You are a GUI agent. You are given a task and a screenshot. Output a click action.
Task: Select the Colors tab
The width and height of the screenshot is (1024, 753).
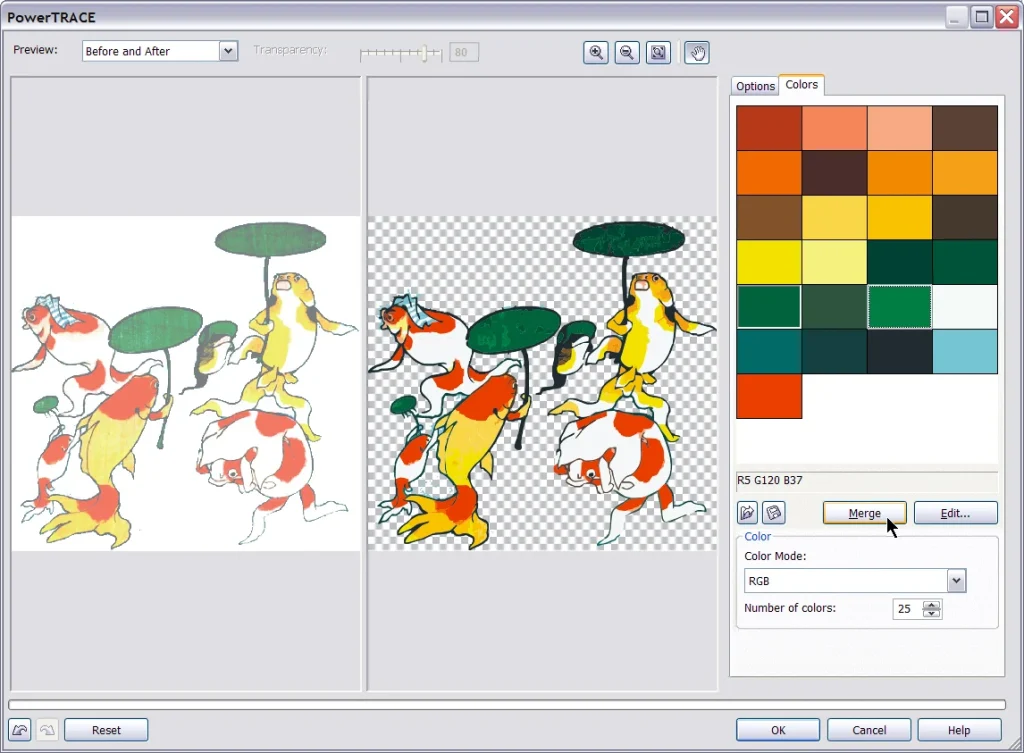(801, 85)
